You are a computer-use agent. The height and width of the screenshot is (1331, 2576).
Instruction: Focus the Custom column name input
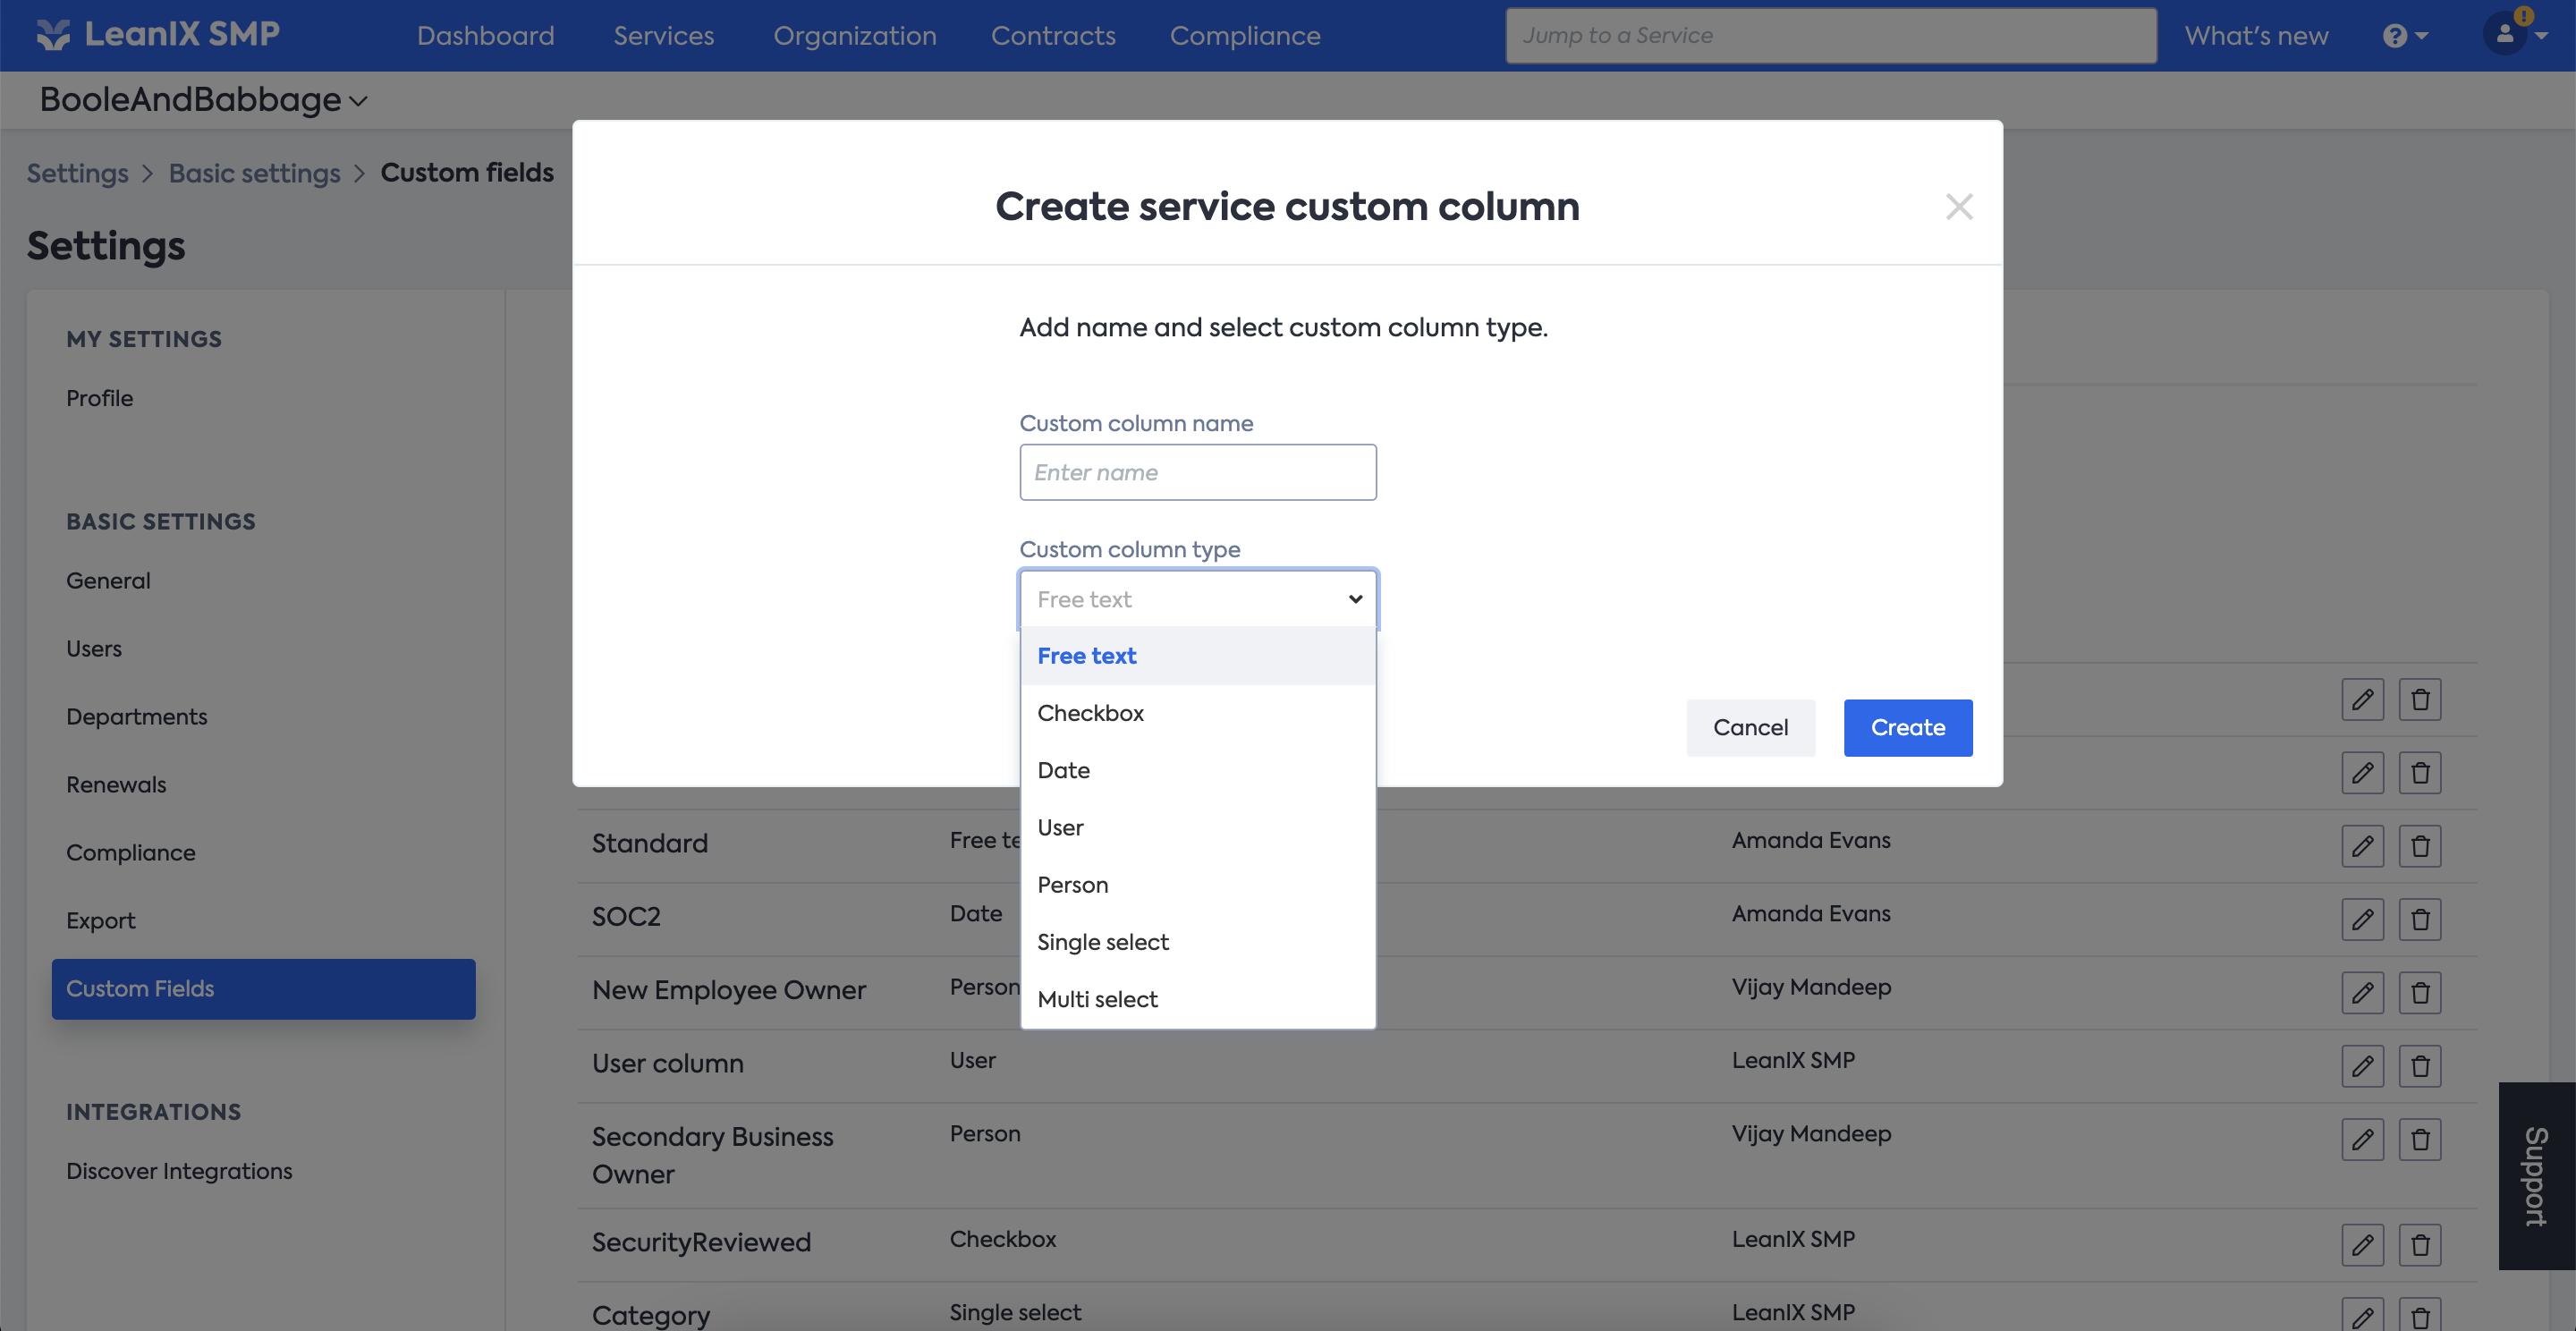tap(1197, 472)
